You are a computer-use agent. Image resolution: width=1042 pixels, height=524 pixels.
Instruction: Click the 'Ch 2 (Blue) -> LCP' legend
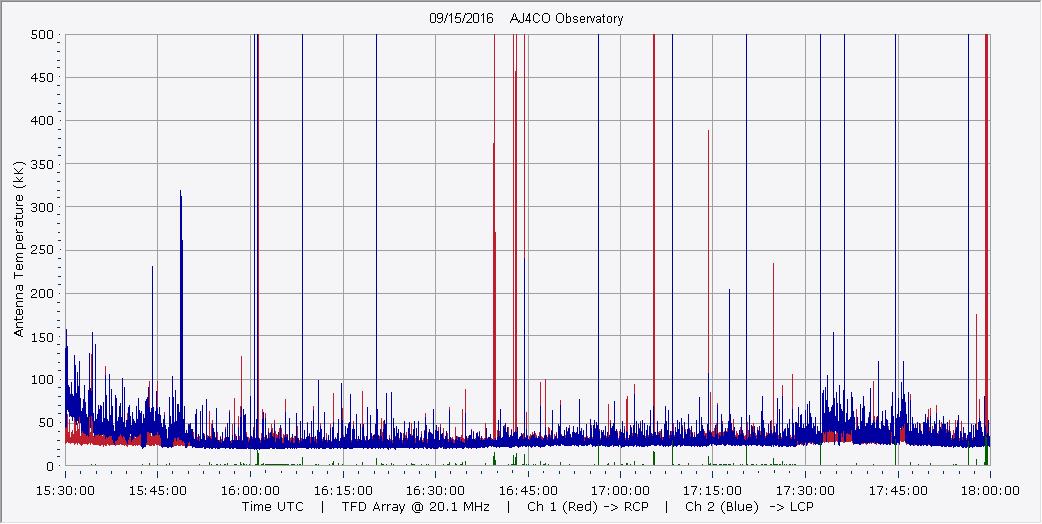[750, 507]
